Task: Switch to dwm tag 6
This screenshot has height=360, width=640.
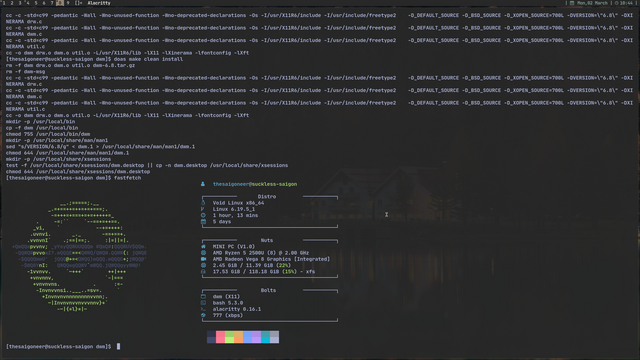Action: click(44, 3)
